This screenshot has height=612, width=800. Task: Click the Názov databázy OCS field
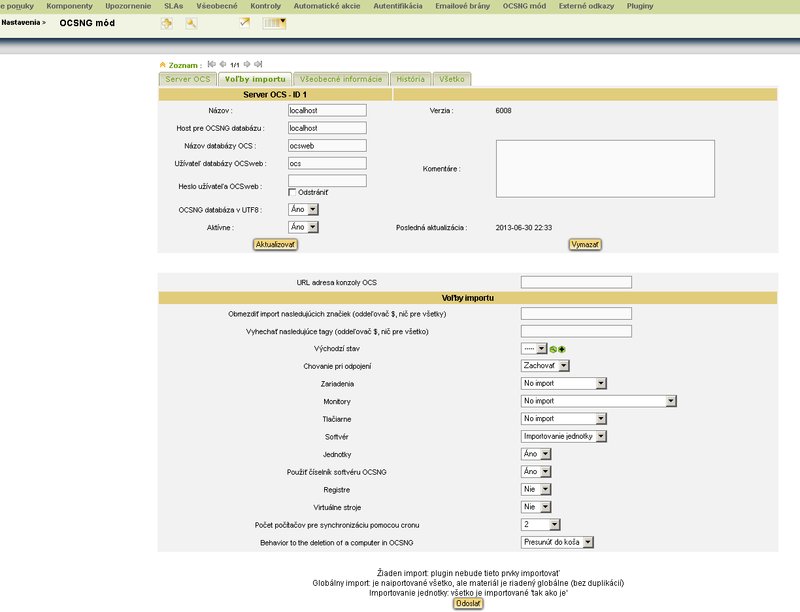(327, 146)
